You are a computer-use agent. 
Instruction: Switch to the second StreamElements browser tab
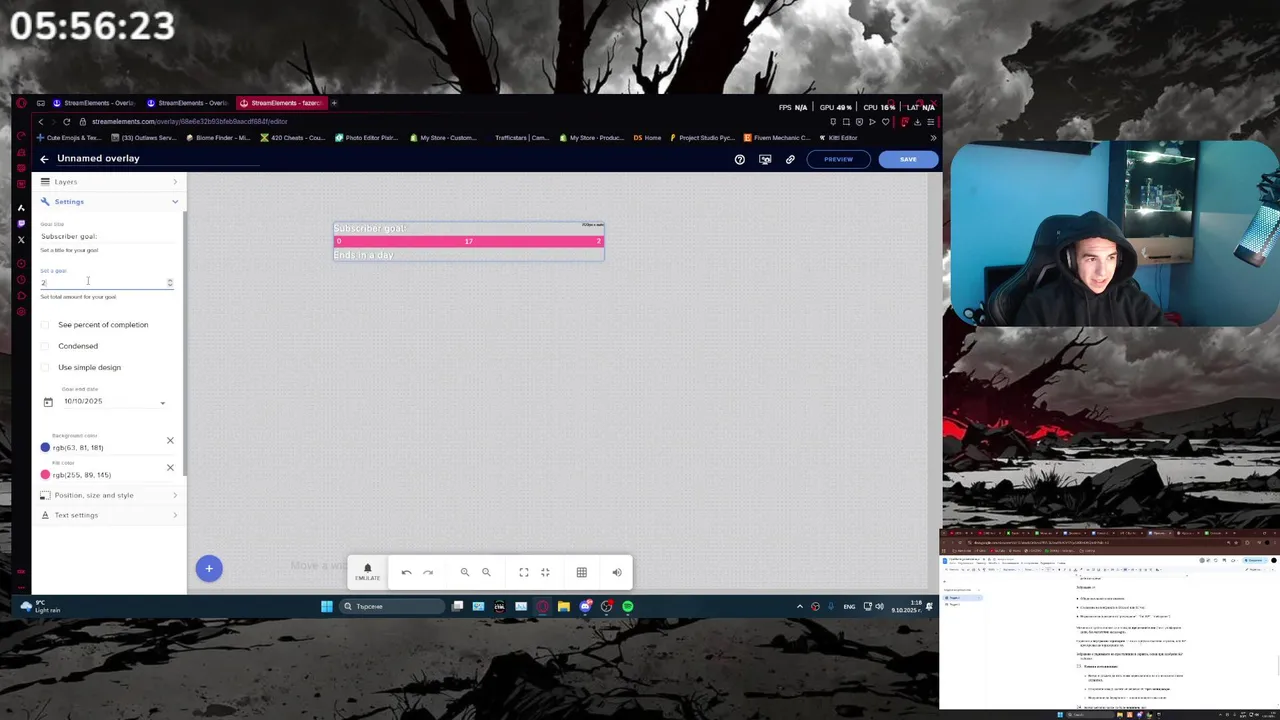tap(188, 103)
